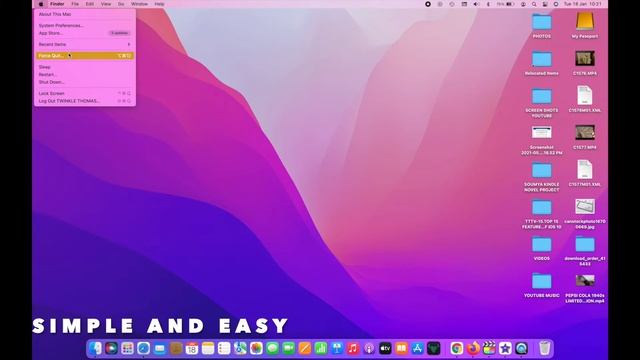Select the PHOTOS folder on desktop

pyautogui.click(x=542, y=22)
